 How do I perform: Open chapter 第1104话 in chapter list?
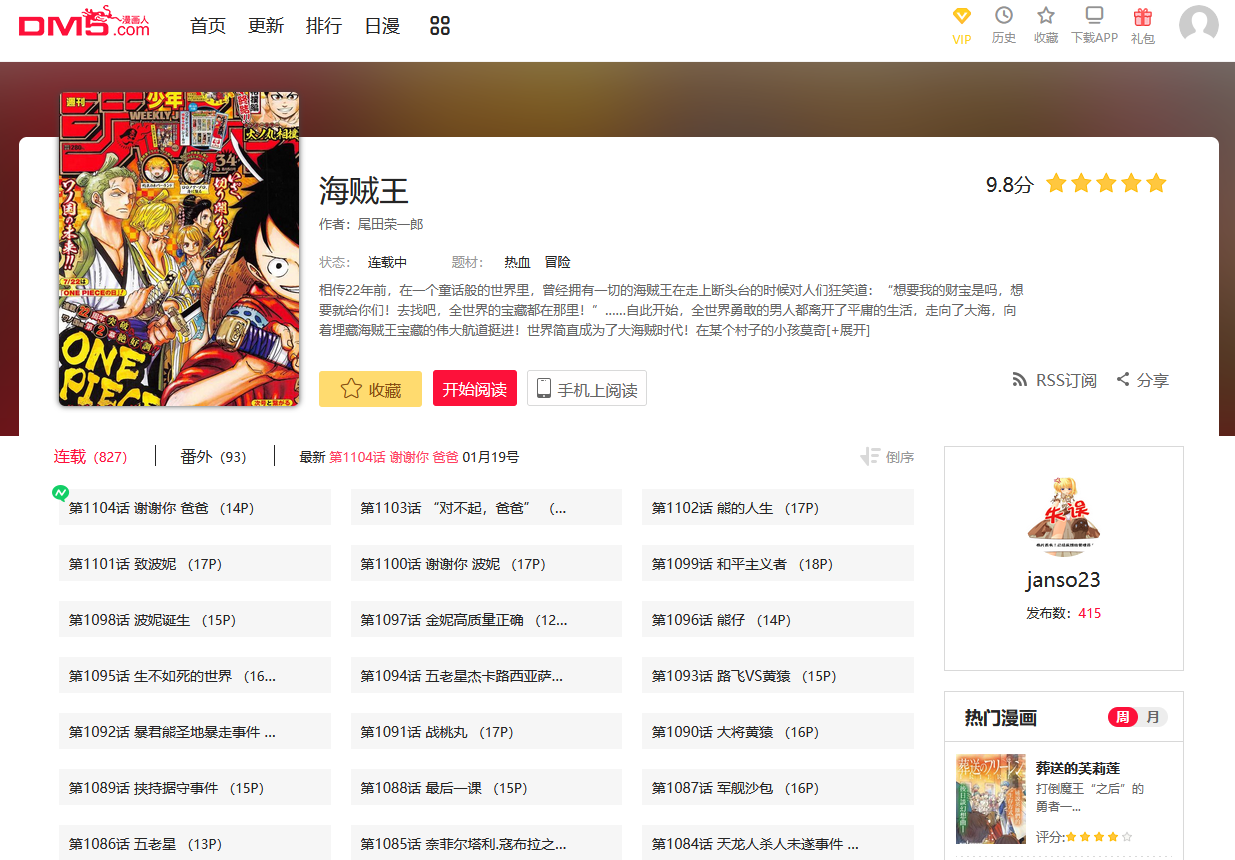195,507
